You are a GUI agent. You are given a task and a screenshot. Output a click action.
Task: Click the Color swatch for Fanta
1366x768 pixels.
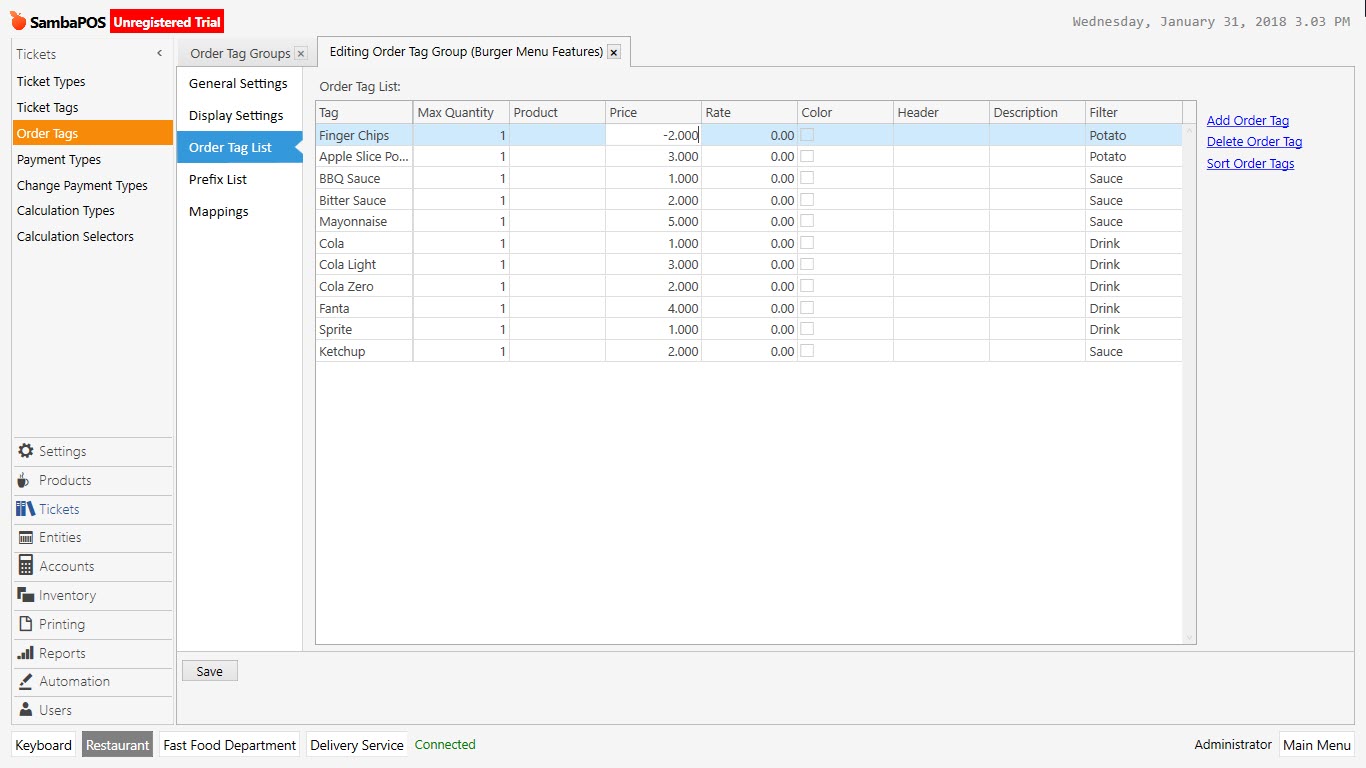(x=806, y=308)
